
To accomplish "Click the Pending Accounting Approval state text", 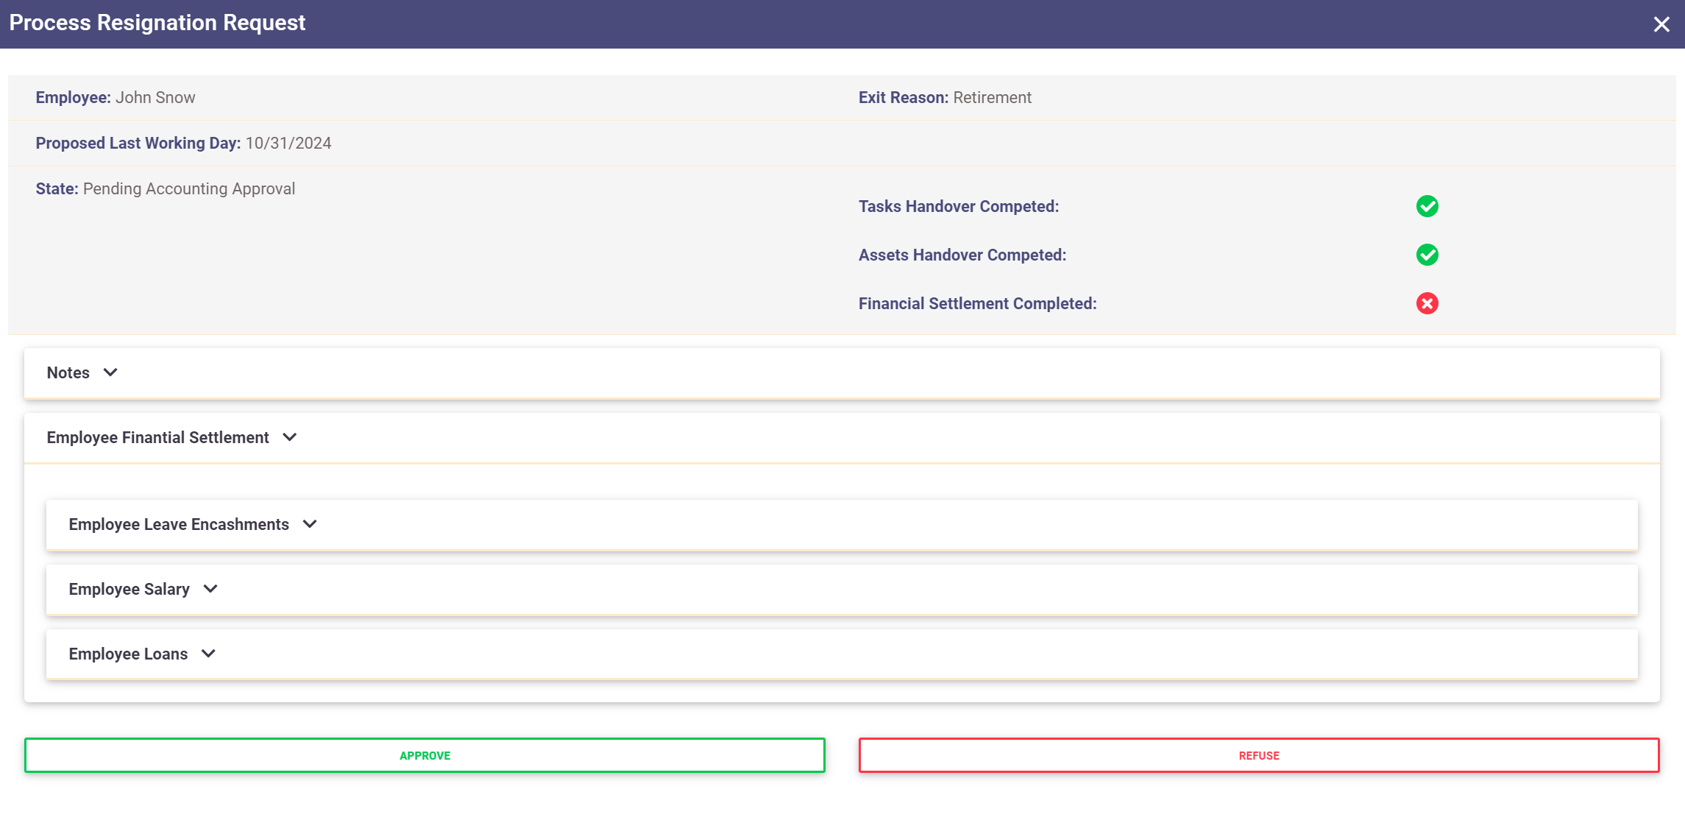I will pyautogui.click(x=189, y=189).
